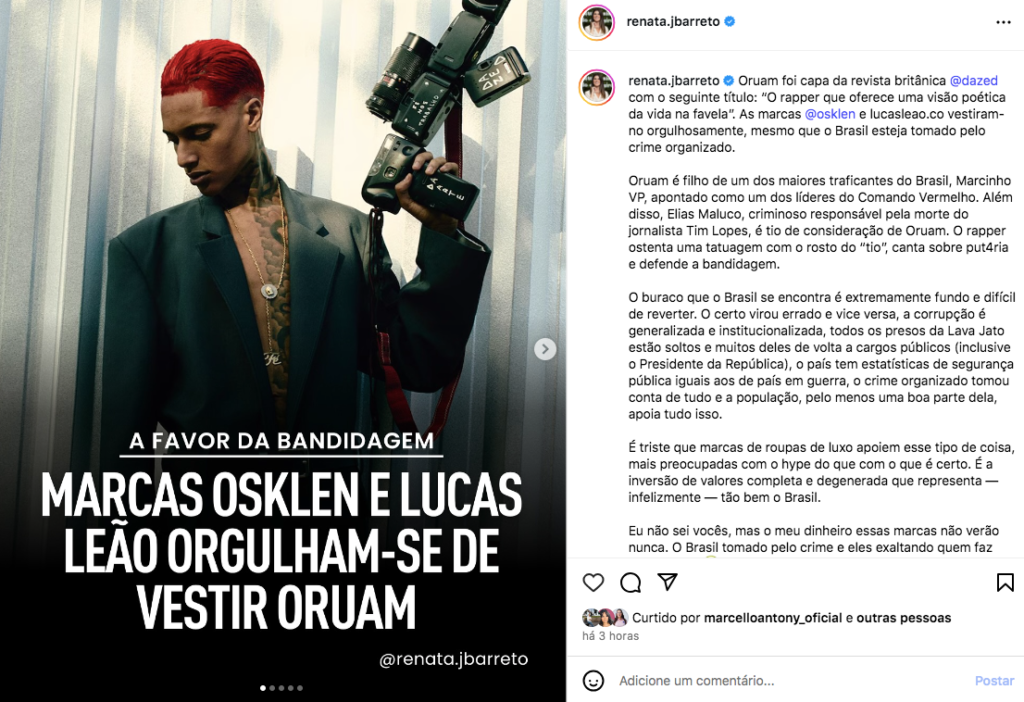Open marcelloantony_oficial profile from likes
The width and height of the screenshot is (1024, 702).
[x=773, y=618]
